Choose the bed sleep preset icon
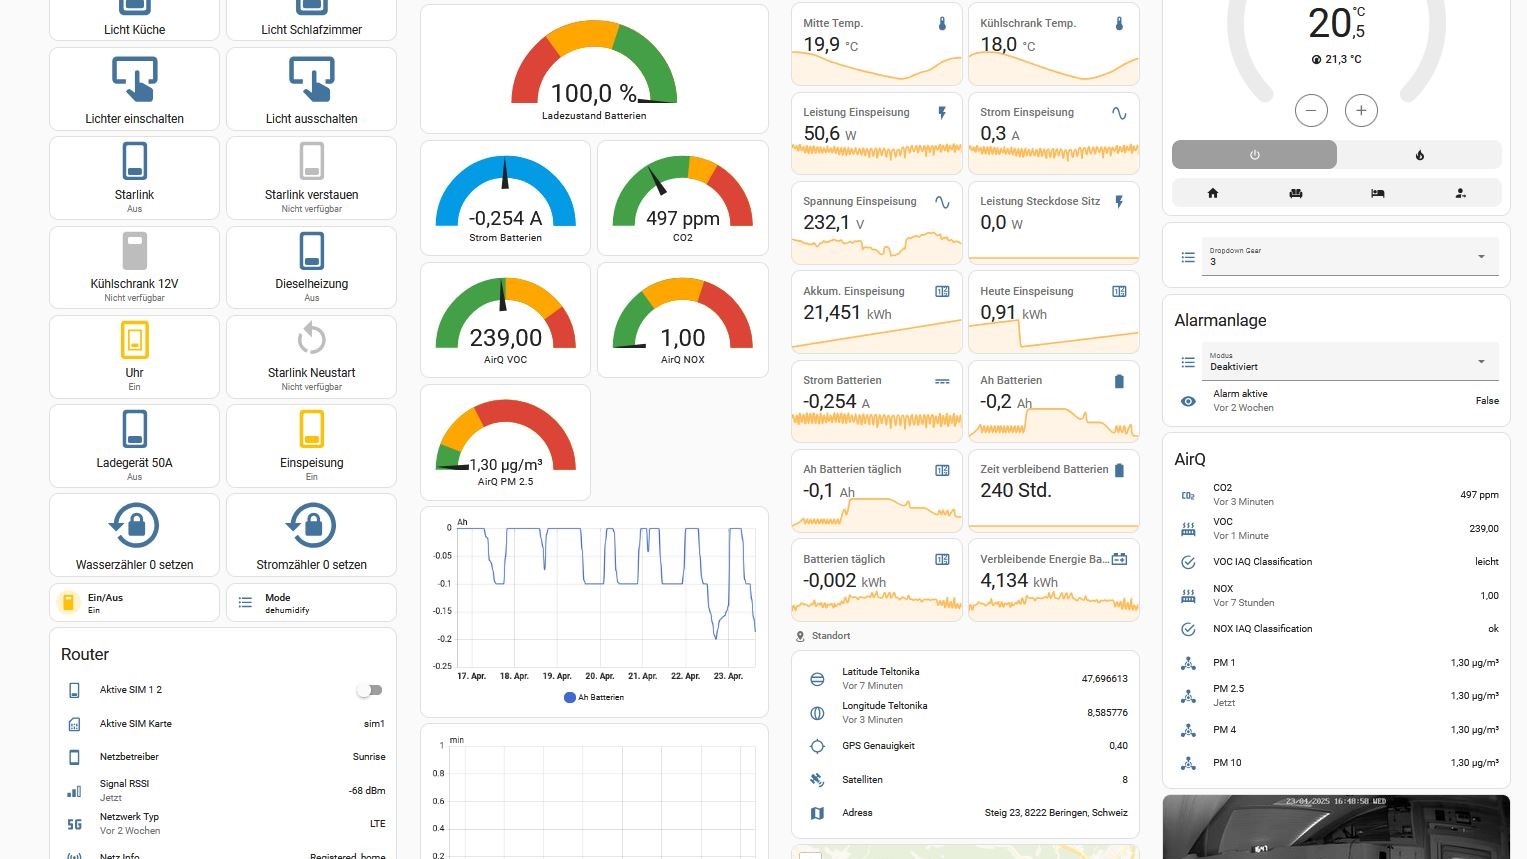Screen dimensions: 1527x859 (x=1377, y=193)
